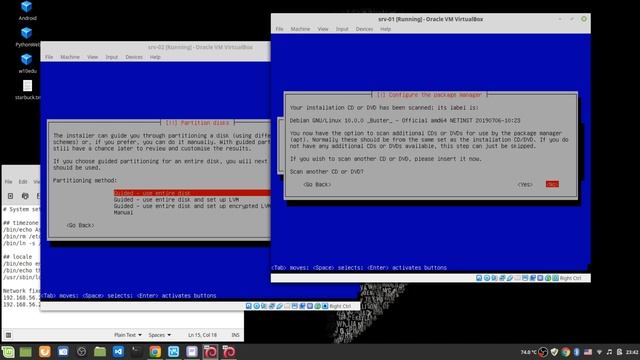This screenshot has height=360, width=640.
Task: Open the Linux Mint start menu
Action: (8, 352)
